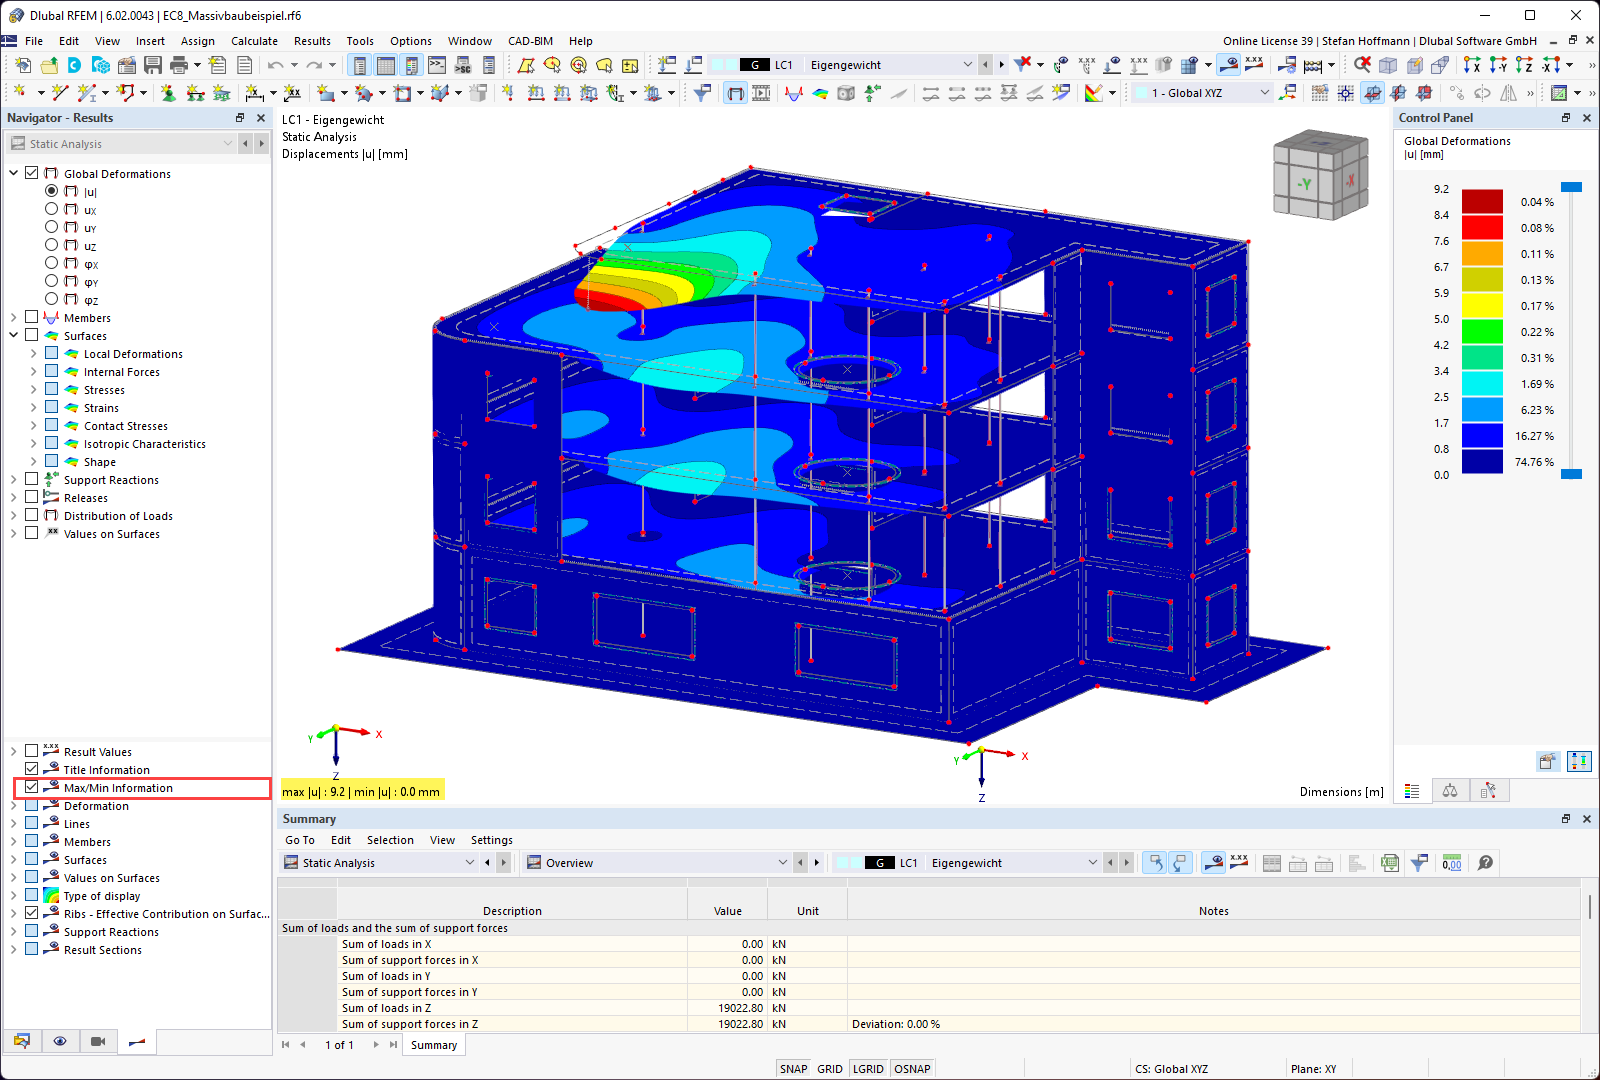Screen dimensions: 1600x1080
Task: Click the navigator Data tab icon at bottom
Action: 22,1041
